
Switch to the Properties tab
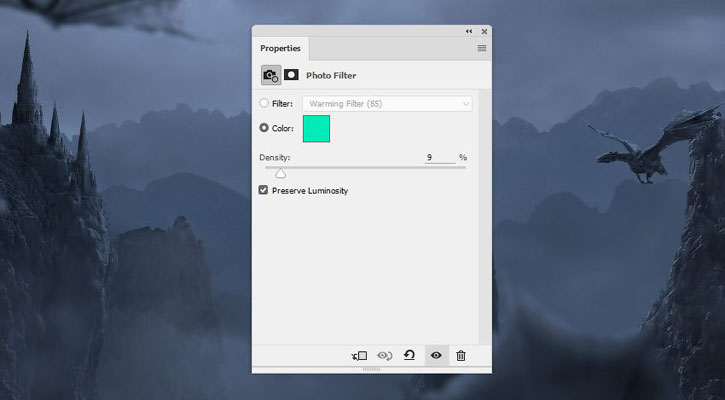pyautogui.click(x=280, y=48)
